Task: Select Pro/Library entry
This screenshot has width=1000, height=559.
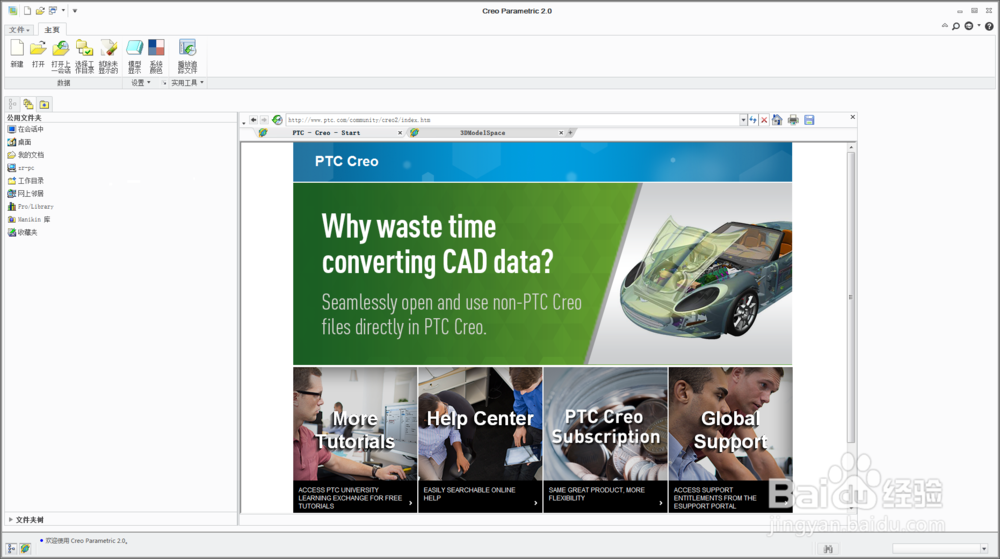Action: [x=31, y=207]
